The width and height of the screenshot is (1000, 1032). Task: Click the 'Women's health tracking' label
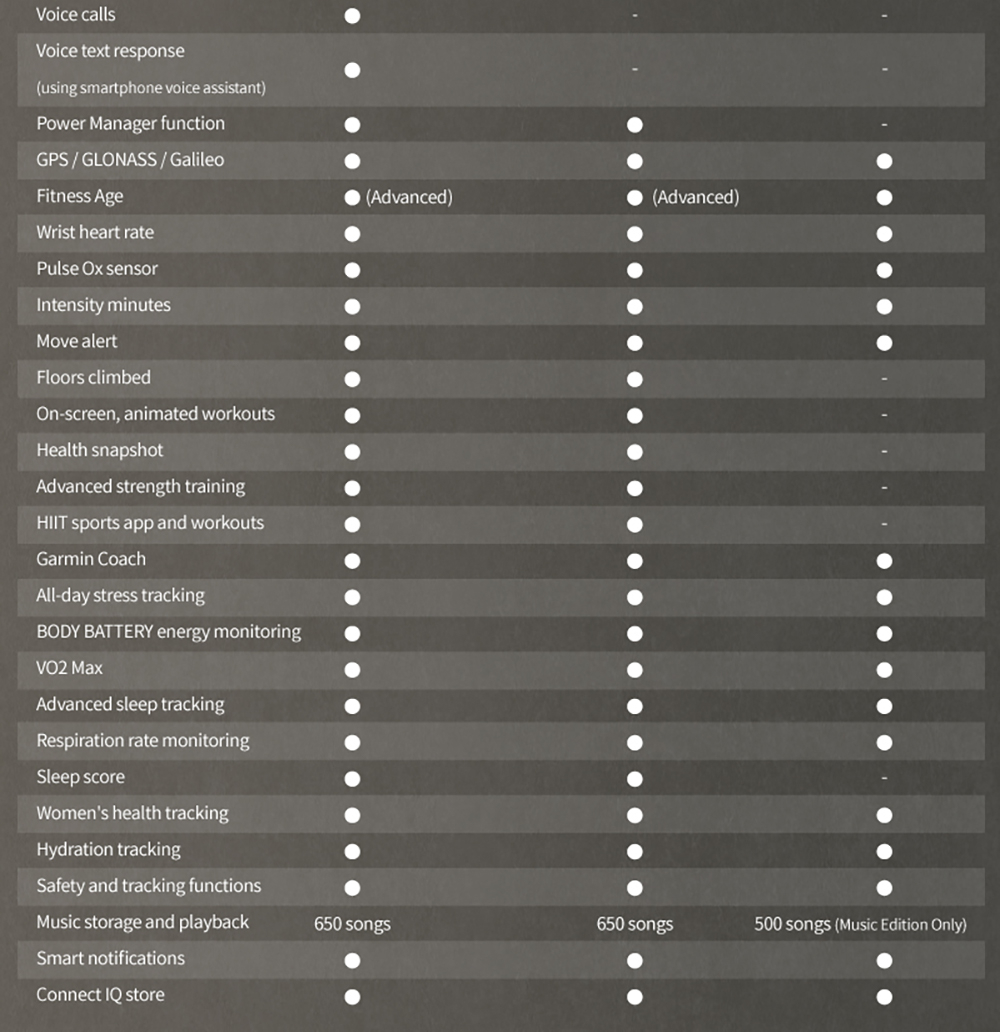point(132,813)
